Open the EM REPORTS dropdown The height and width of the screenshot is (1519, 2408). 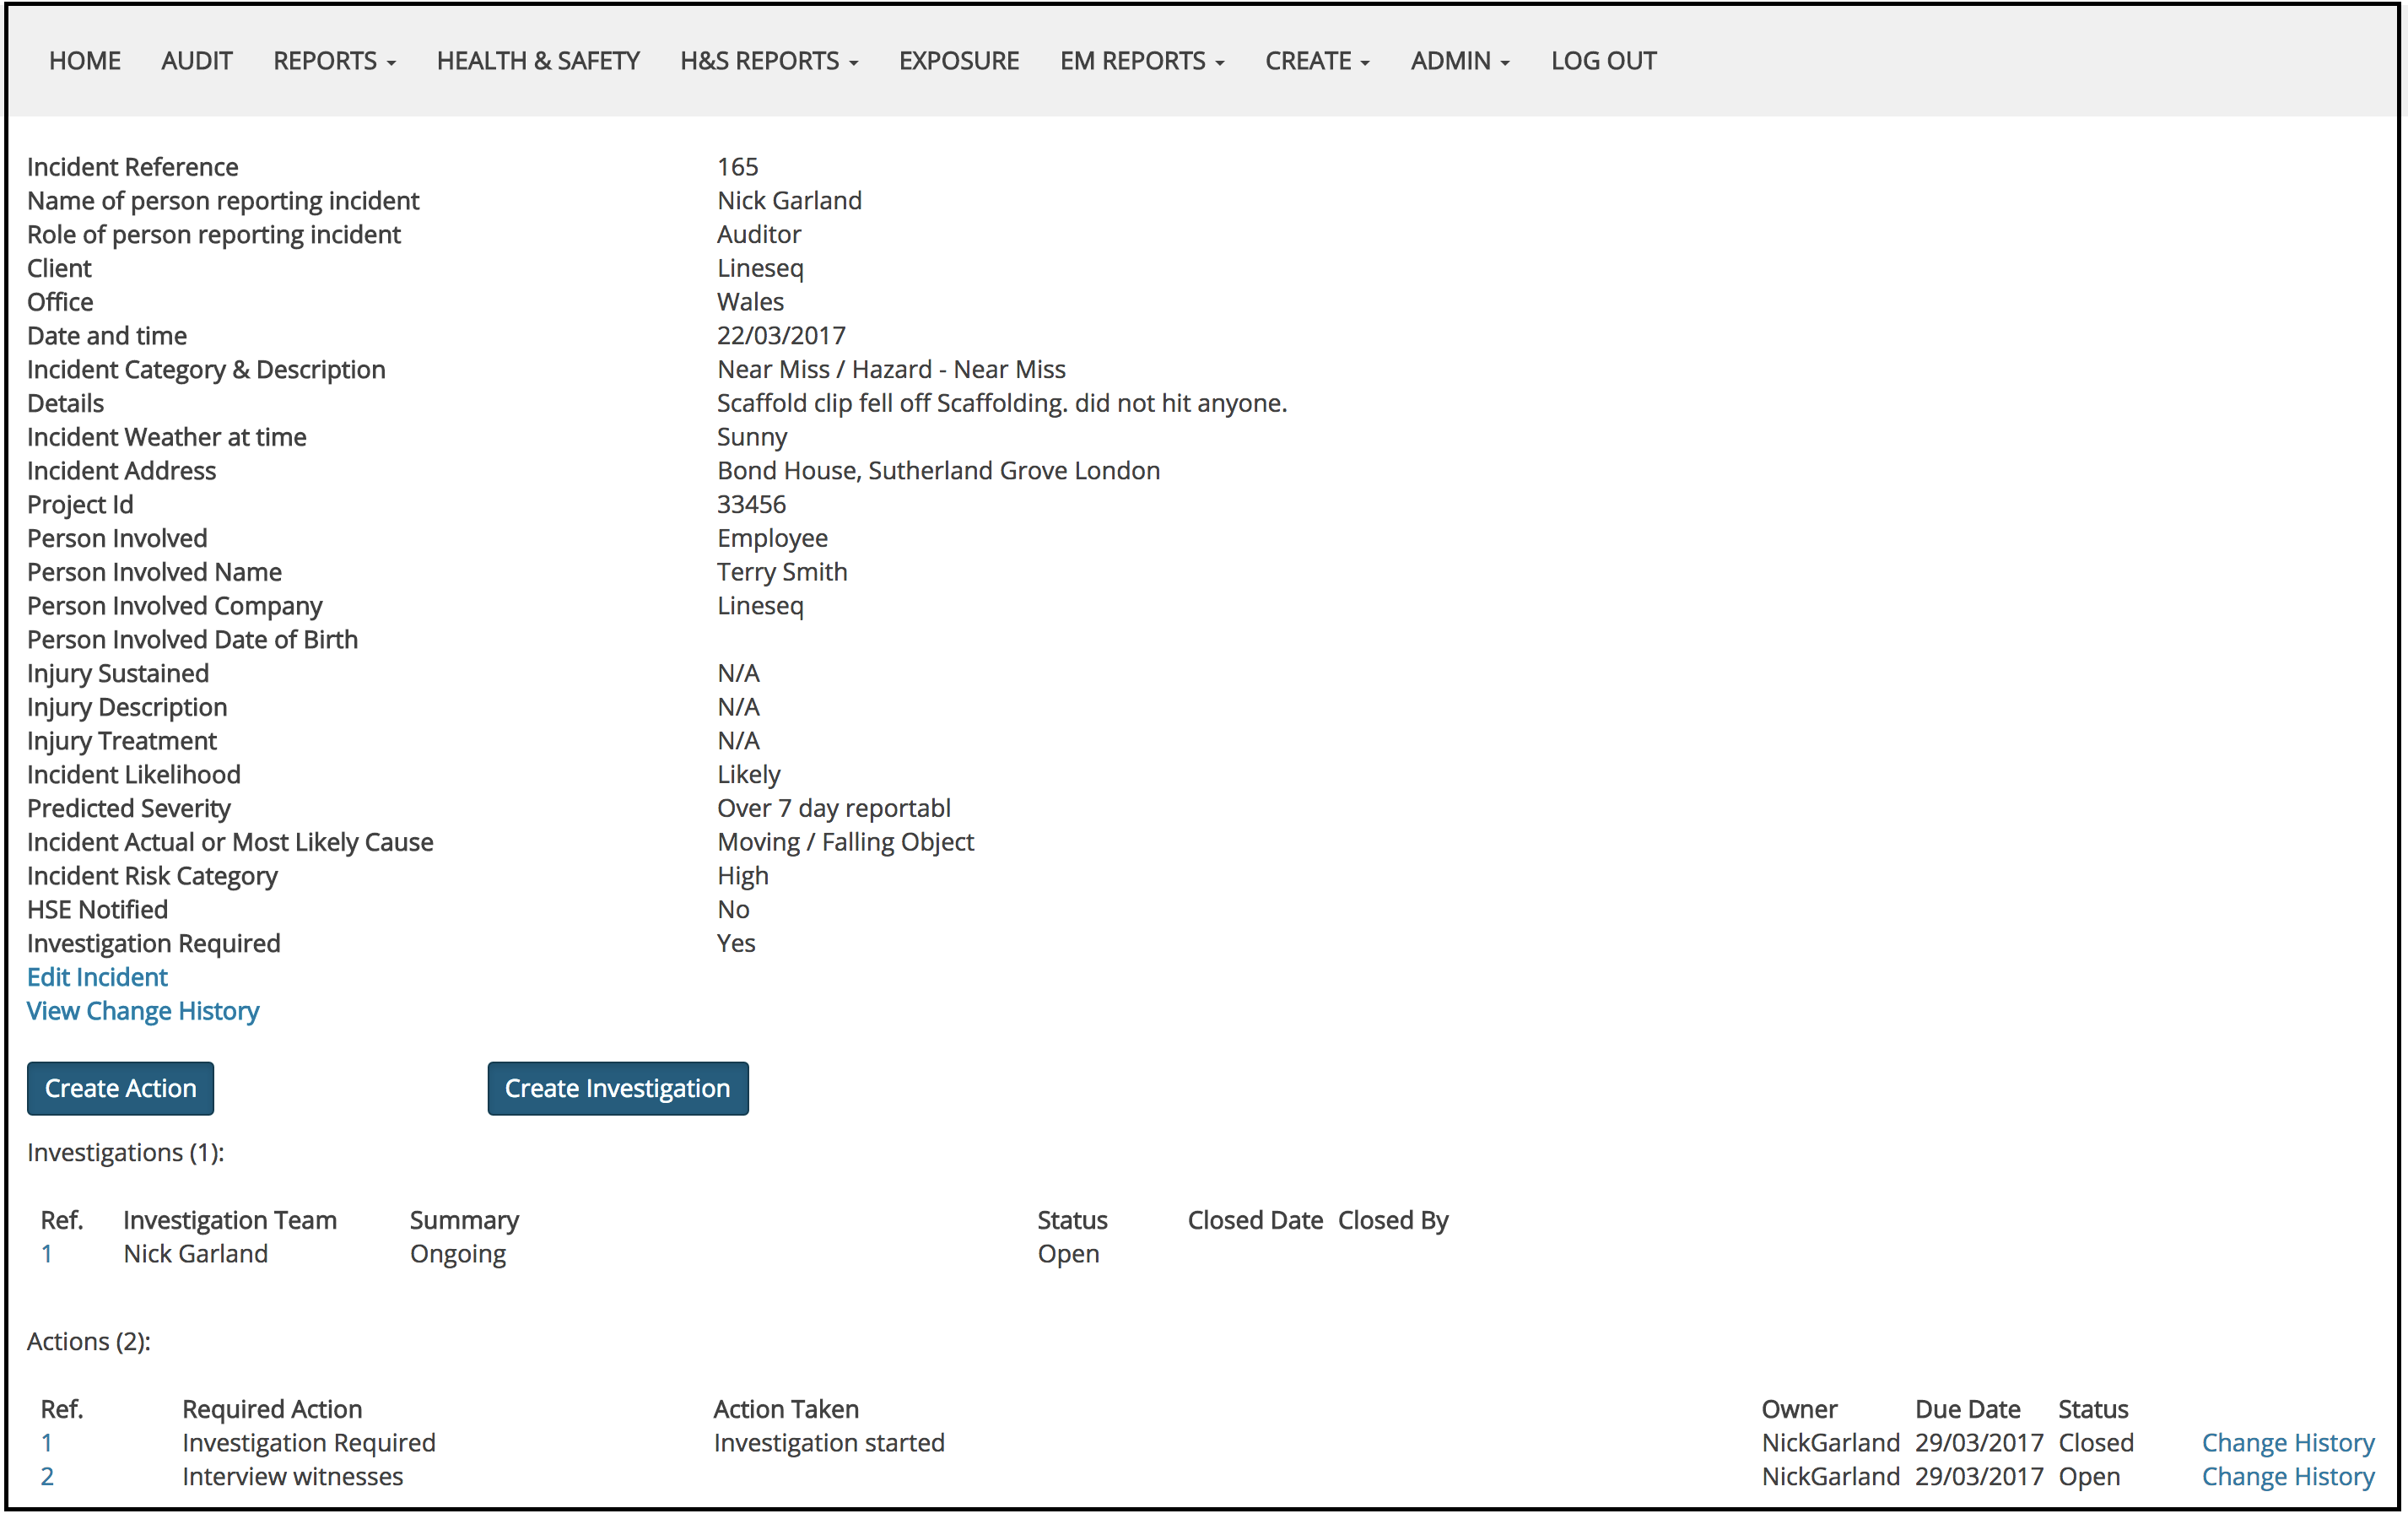[x=1141, y=61]
